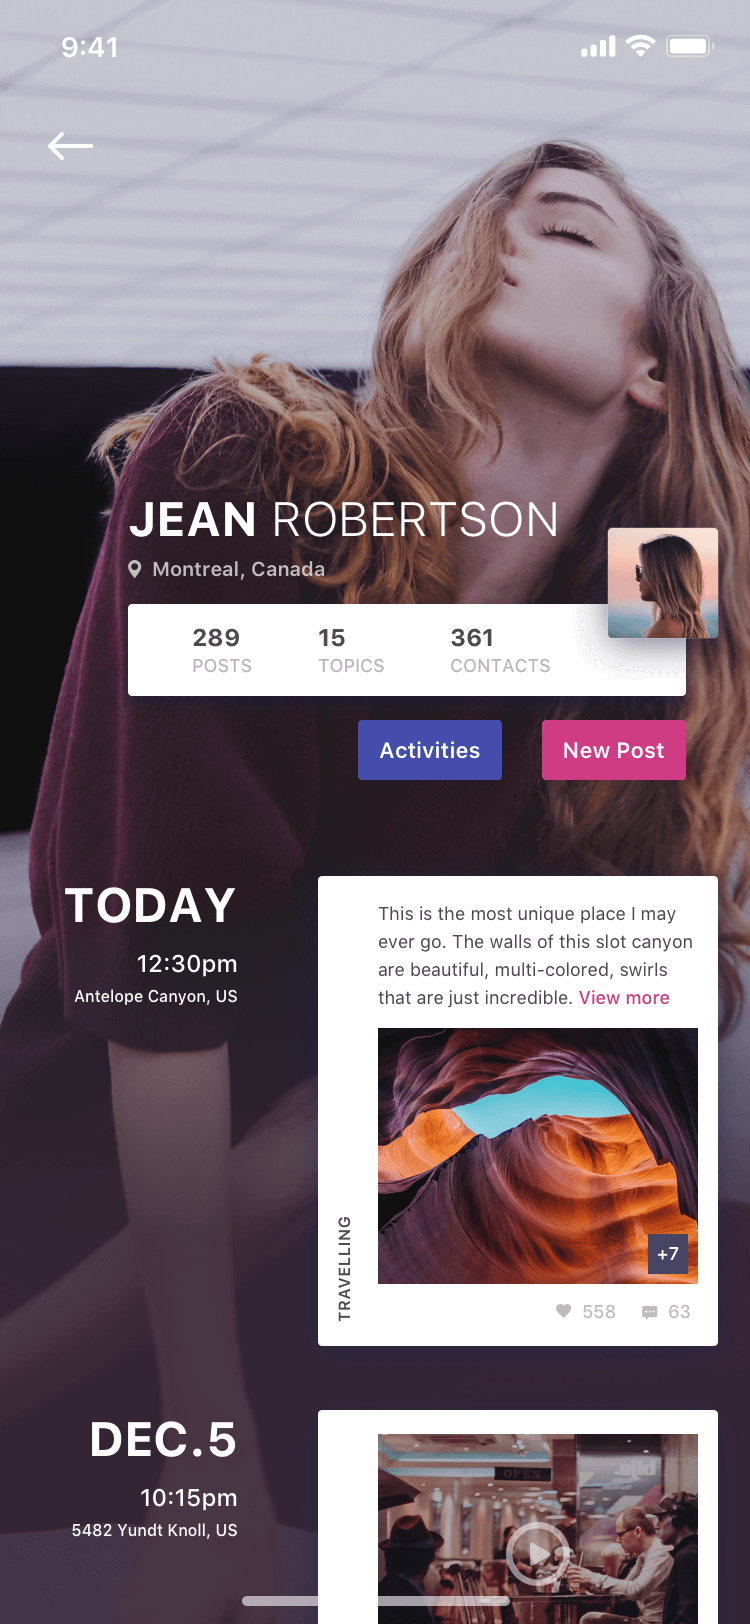750x1624 pixels.
Task: Follow the View more link
Action: click(624, 997)
